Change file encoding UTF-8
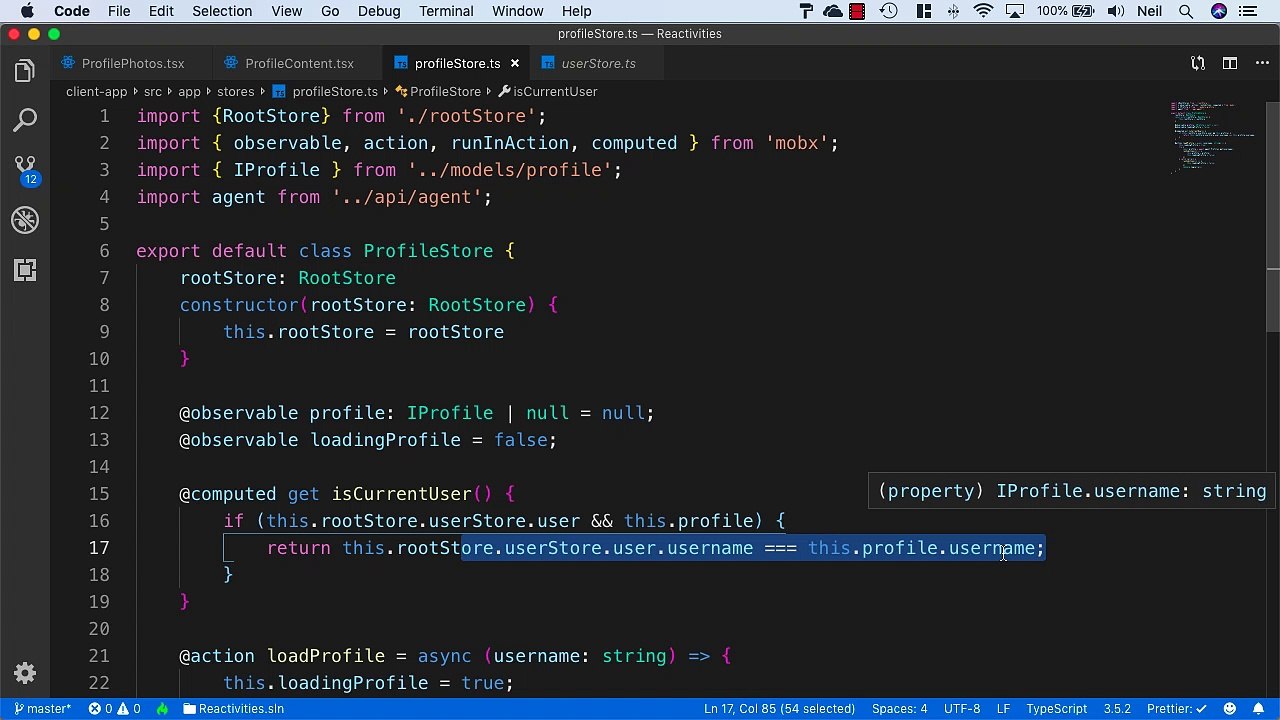Image resolution: width=1280 pixels, height=720 pixels. coord(962,708)
